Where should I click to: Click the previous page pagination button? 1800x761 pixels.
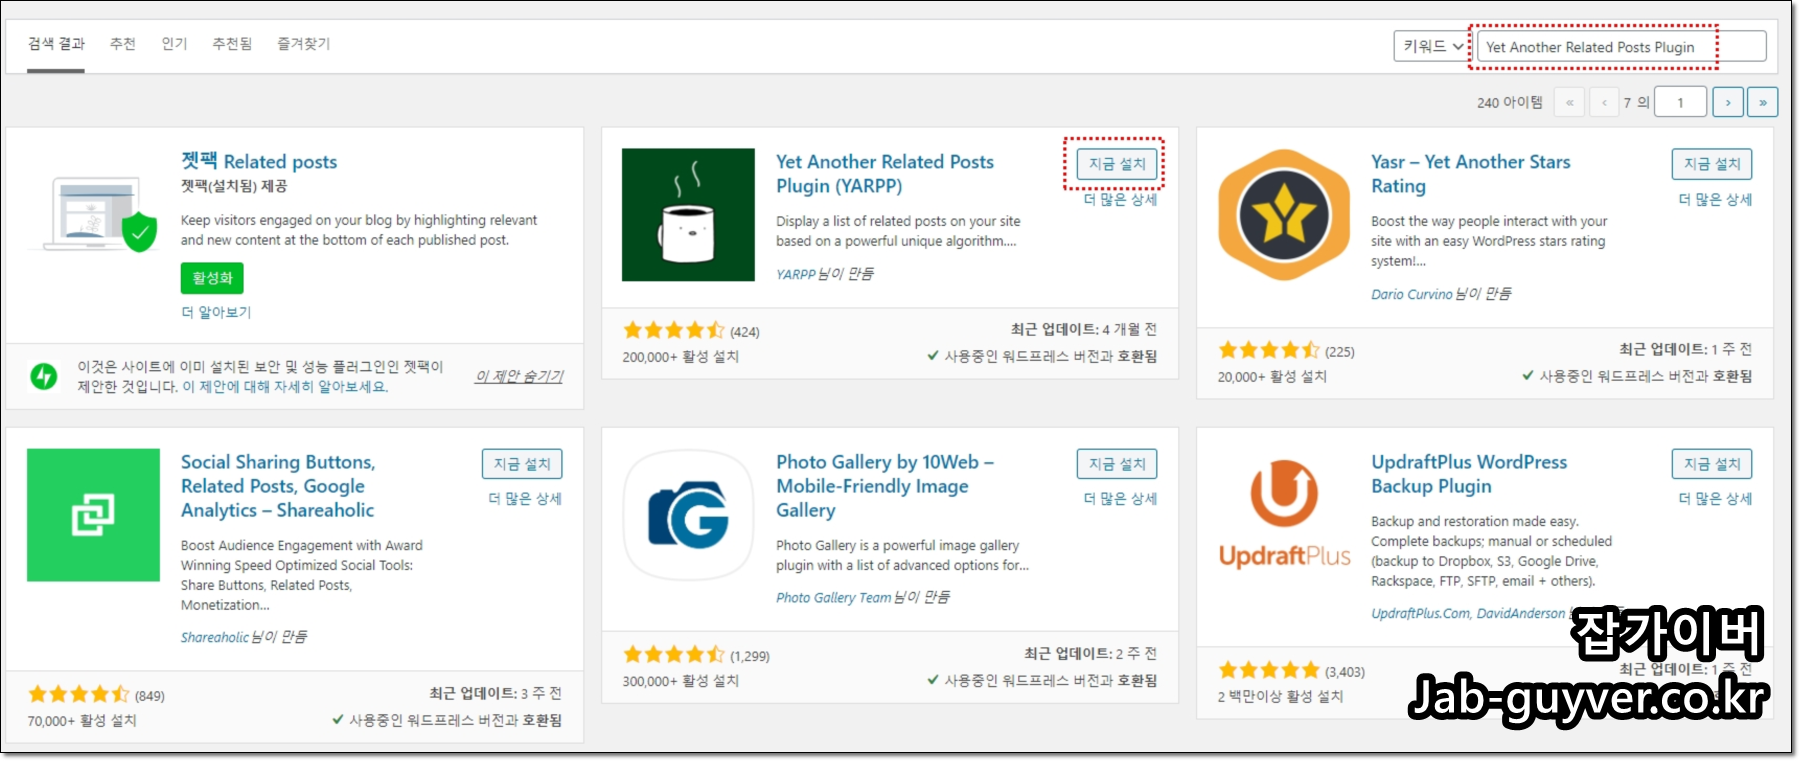pyautogui.click(x=1604, y=102)
